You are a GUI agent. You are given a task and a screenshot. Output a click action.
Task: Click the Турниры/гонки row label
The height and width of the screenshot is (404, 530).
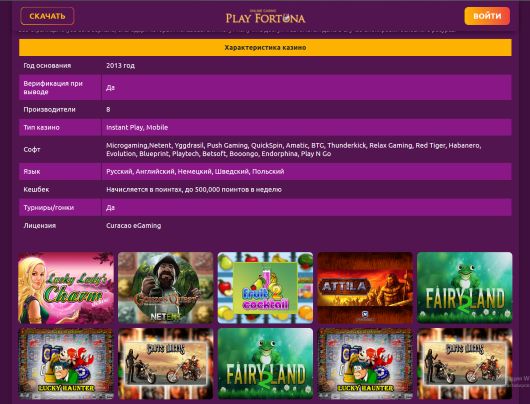click(49, 208)
